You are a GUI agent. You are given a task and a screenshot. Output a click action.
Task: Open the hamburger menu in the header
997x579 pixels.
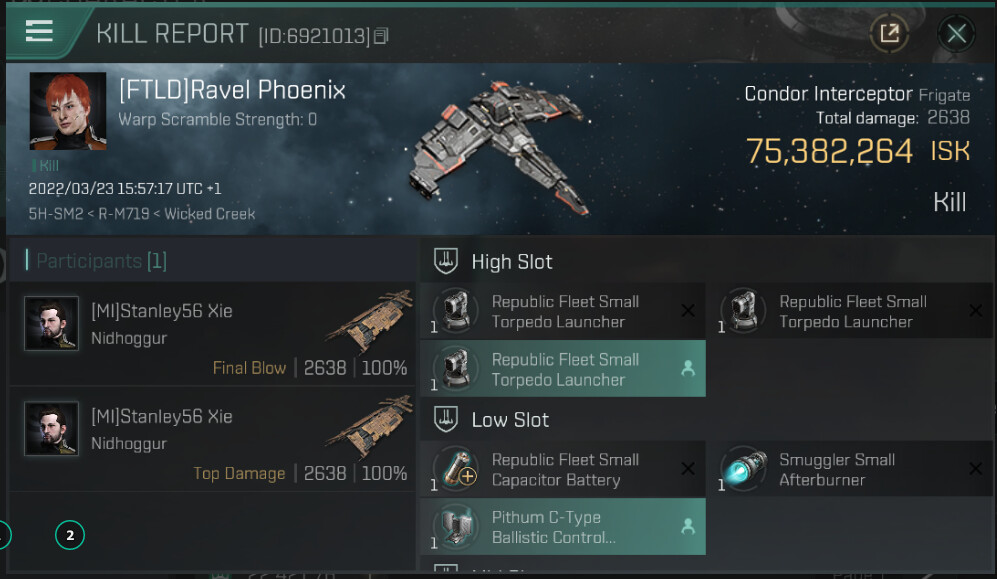[x=39, y=32]
